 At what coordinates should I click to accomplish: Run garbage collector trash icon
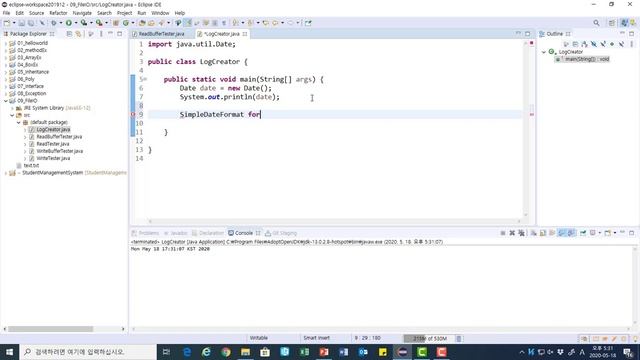pos(458,338)
